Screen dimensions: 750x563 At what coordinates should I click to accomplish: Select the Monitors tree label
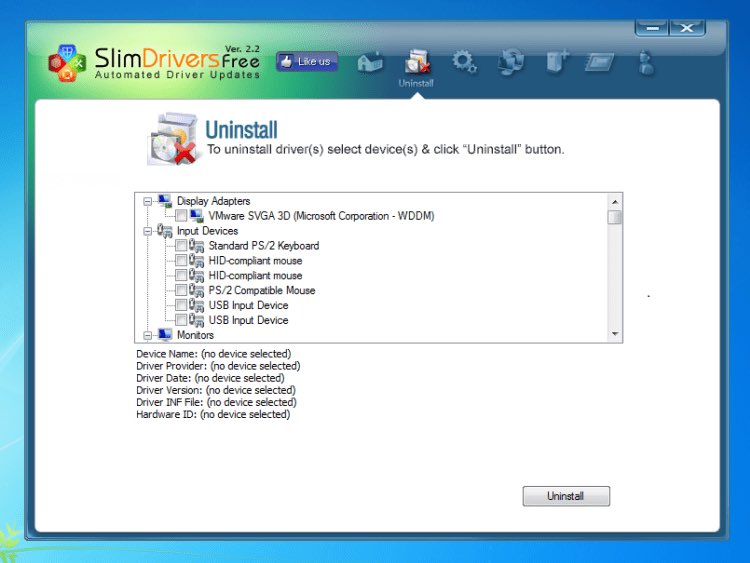[195, 335]
